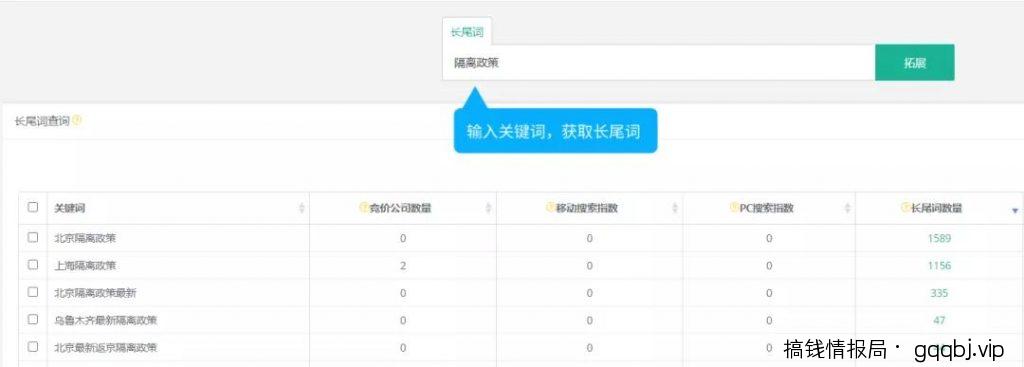
Task: Sort by 移动搜索指数 column arrows
Action: click(x=675, y=208)
